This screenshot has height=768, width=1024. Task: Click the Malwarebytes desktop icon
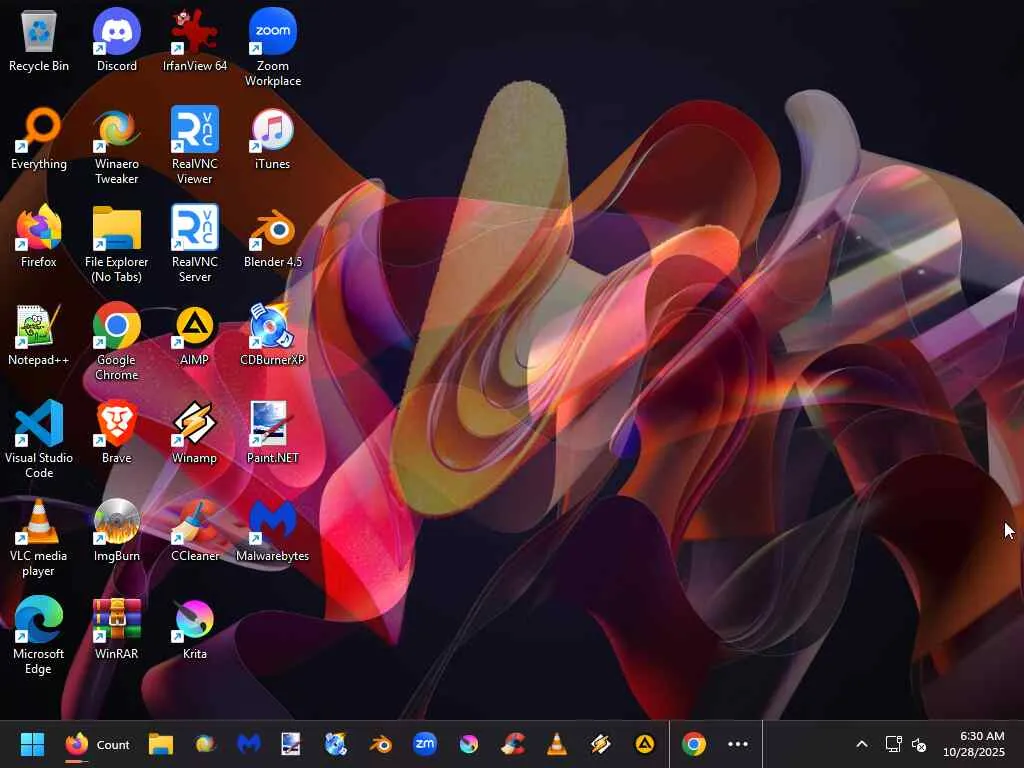point(272,530)
